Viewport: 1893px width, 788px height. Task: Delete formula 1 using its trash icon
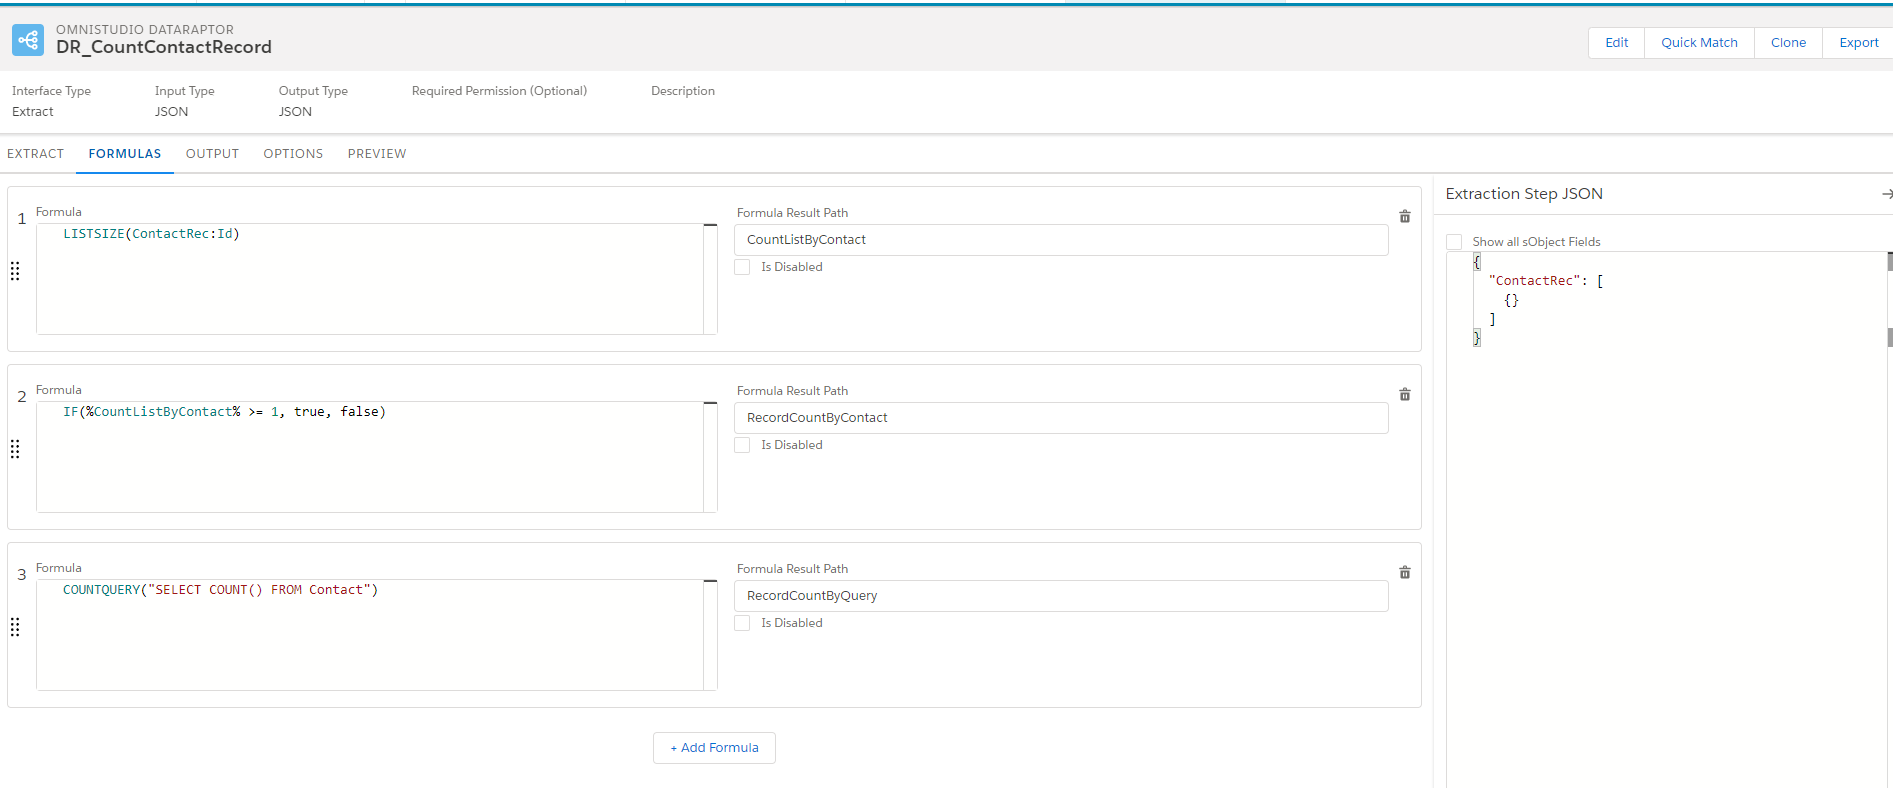(x=1404, y=217)
